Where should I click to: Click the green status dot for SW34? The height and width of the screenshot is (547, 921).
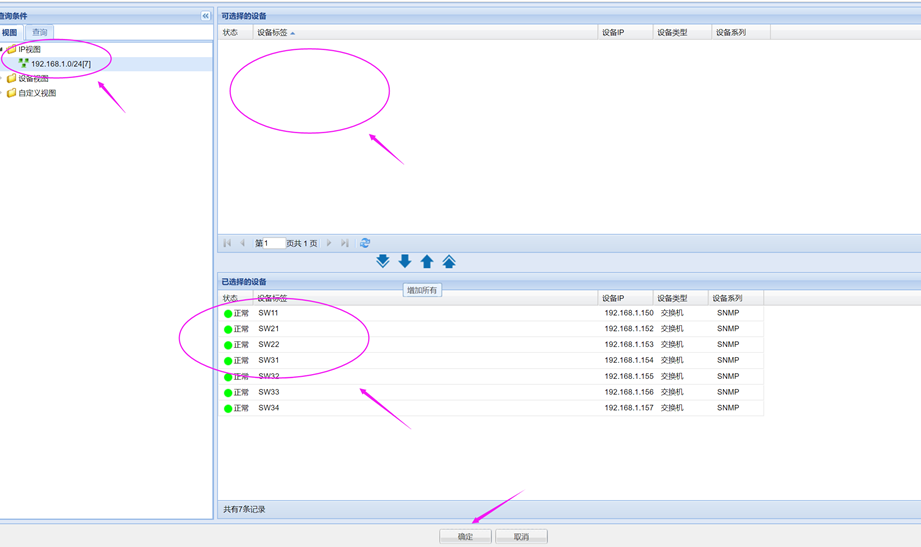pyautogui.click(x=228, y=408)
